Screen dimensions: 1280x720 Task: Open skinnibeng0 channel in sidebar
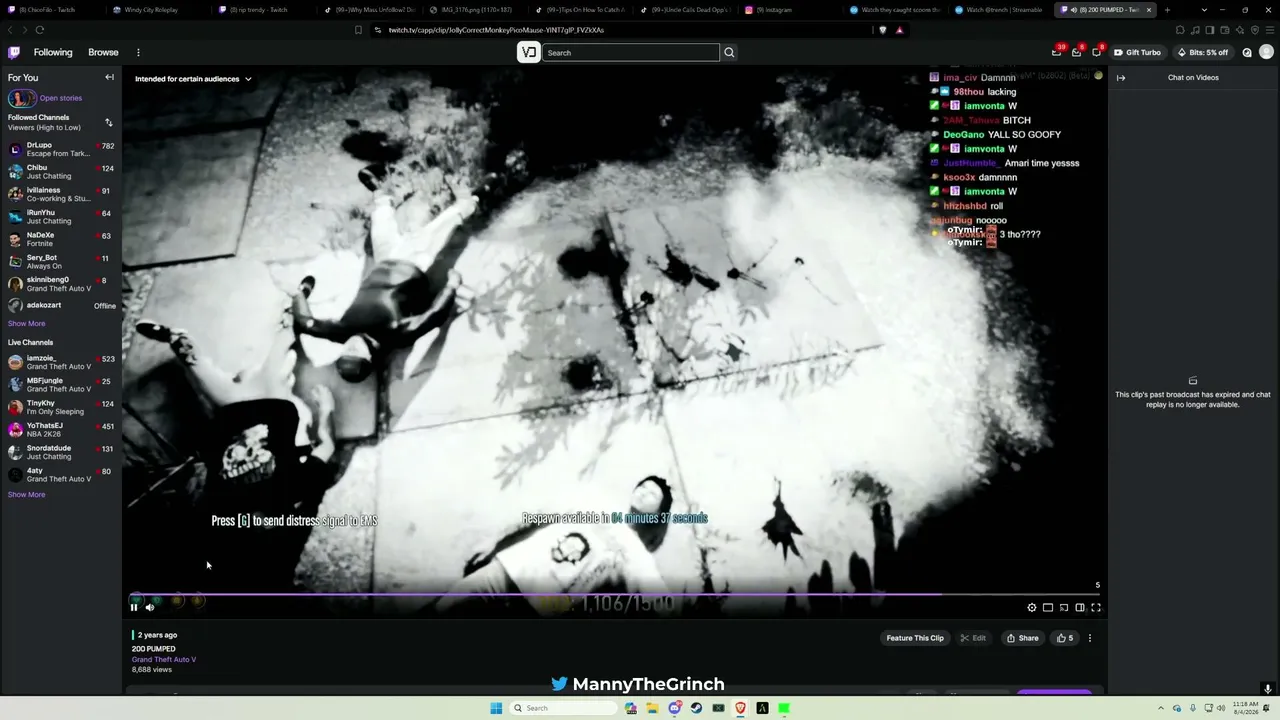pos(61,284)
